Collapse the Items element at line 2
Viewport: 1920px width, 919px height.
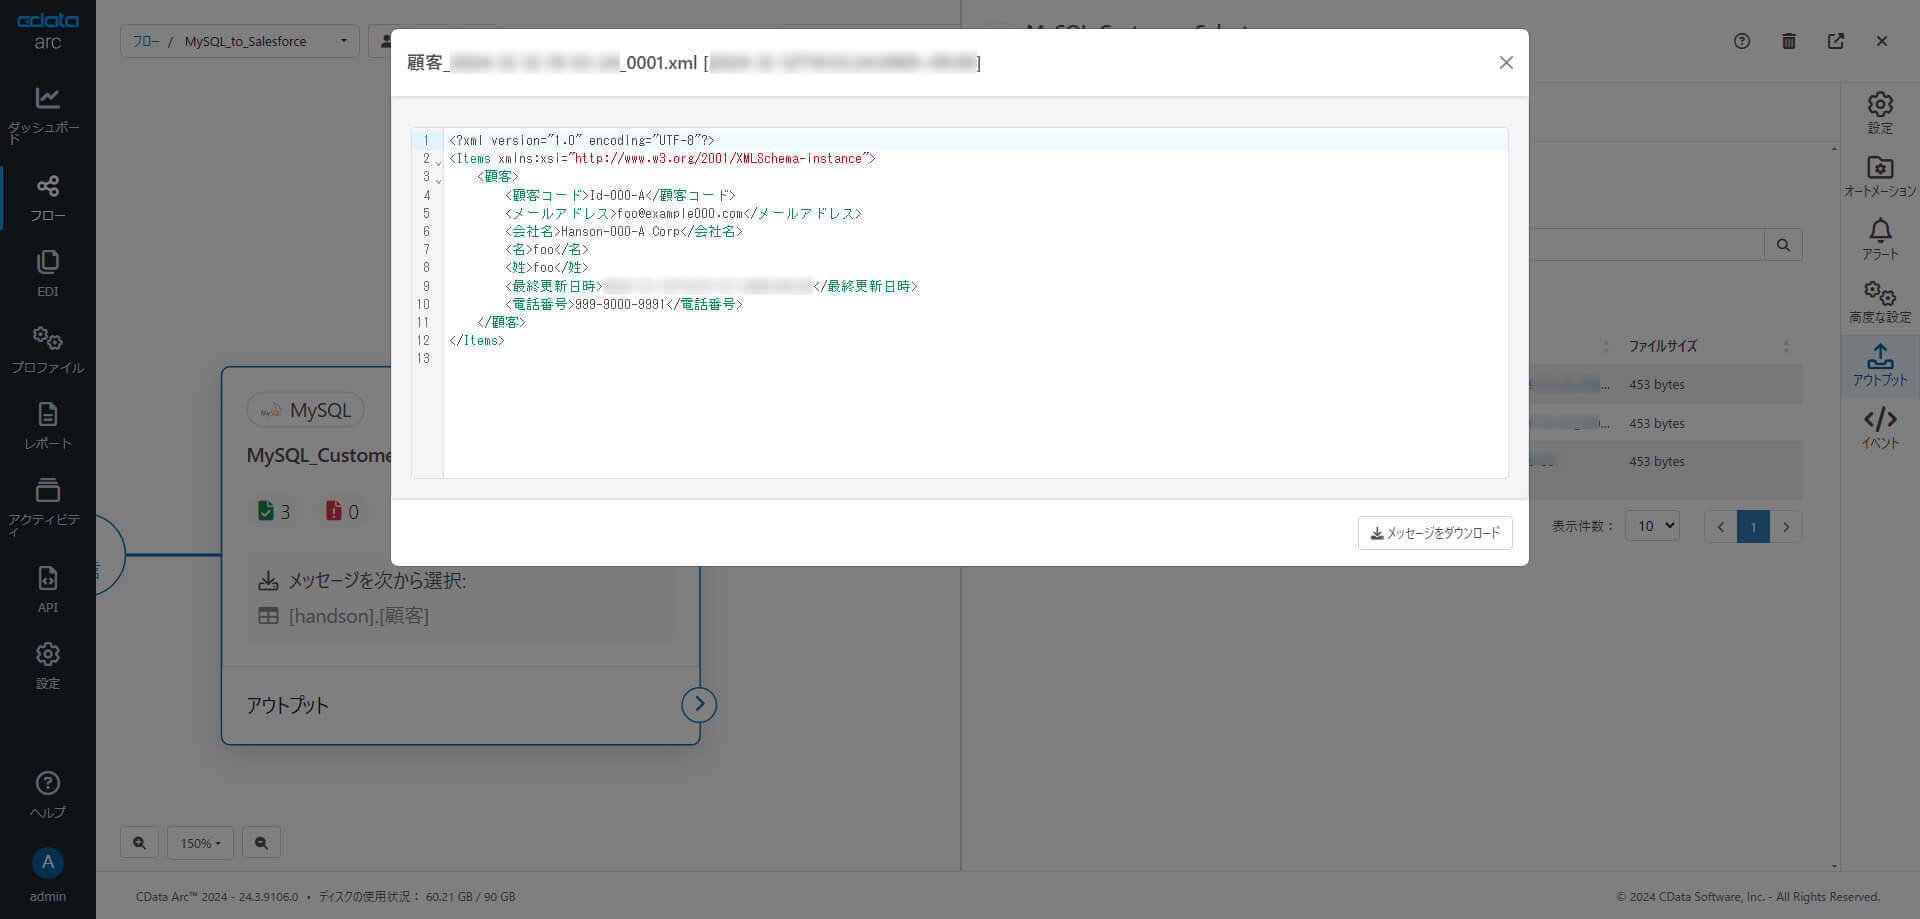coord(438,162)
